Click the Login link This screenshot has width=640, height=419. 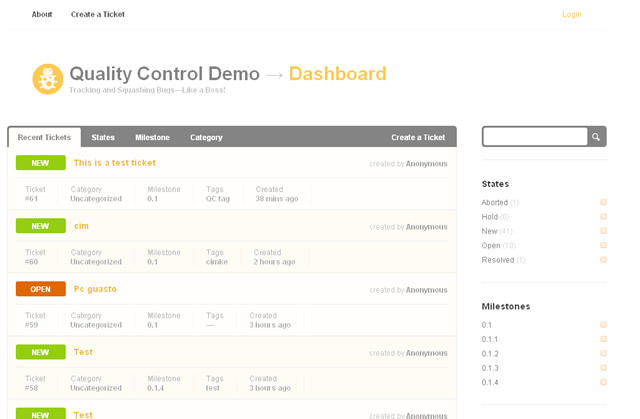pyautogui.click(x=571, y=15)
